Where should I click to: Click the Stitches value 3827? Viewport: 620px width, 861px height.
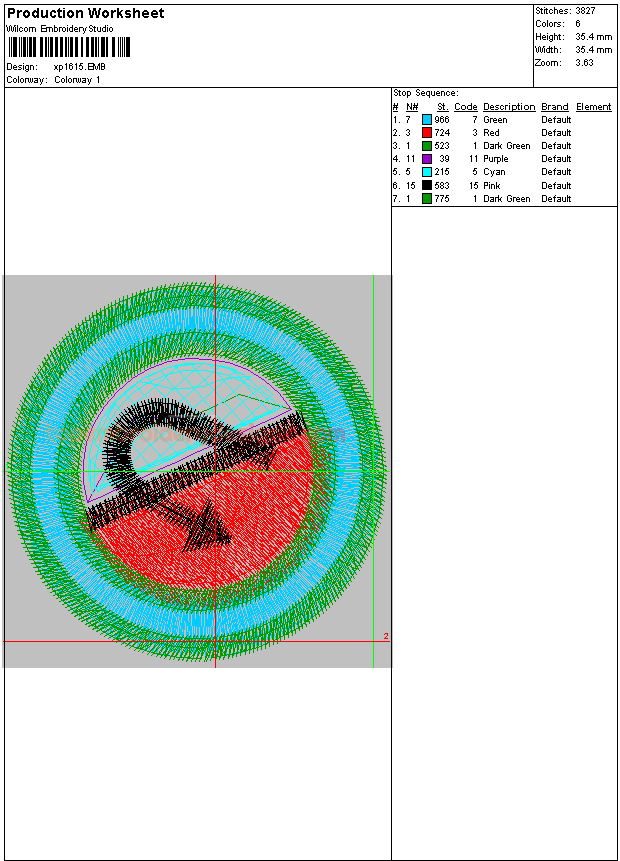pyautogui.click(x=585, y=10)
